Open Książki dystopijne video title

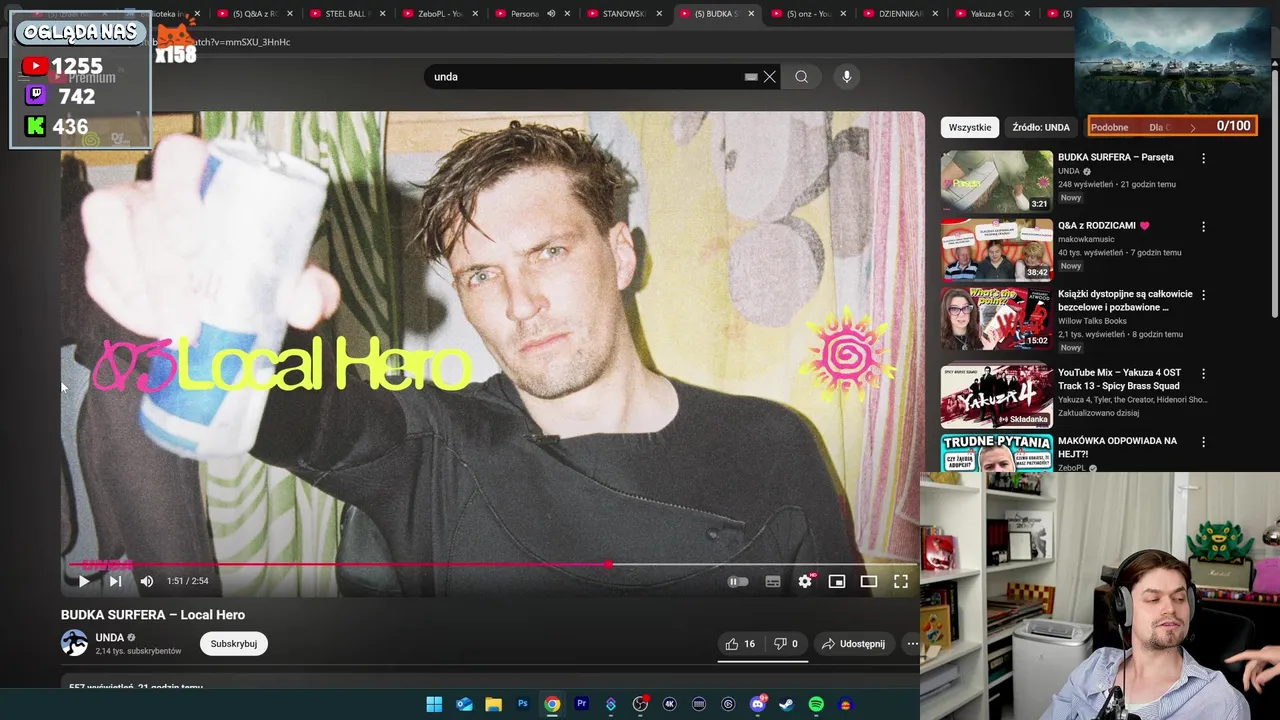click(x=1125, y=301)
